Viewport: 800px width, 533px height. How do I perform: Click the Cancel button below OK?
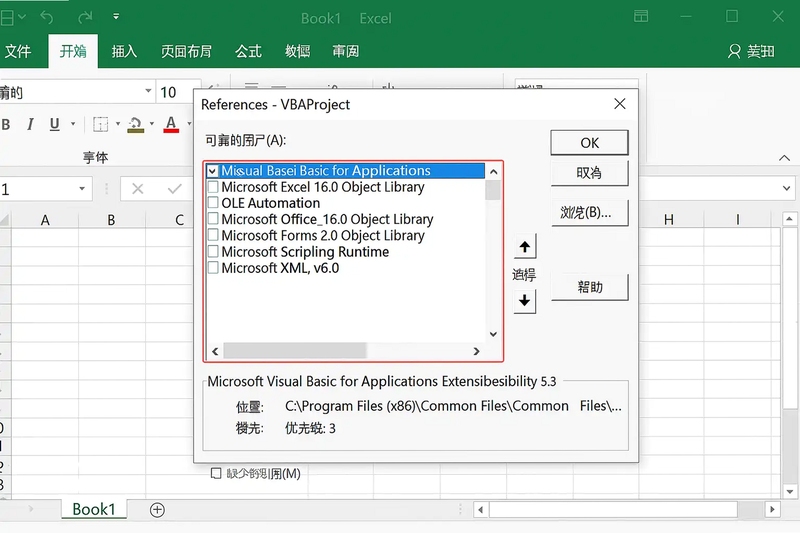pos(589,173)
